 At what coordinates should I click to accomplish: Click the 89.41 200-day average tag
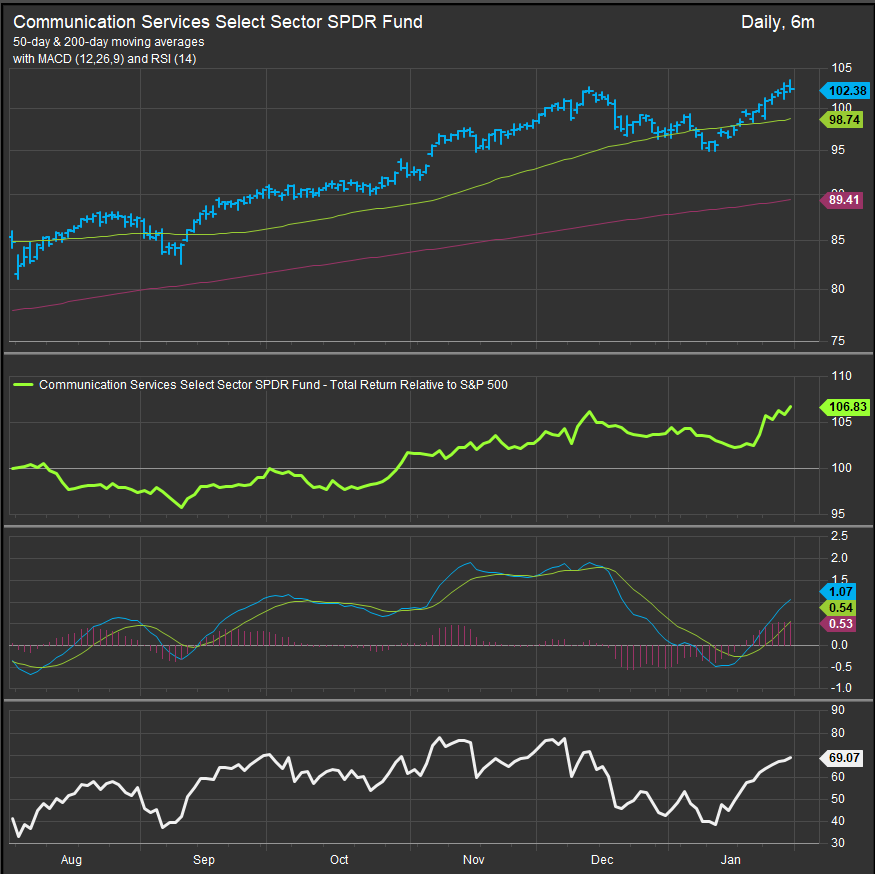[842, 200]
